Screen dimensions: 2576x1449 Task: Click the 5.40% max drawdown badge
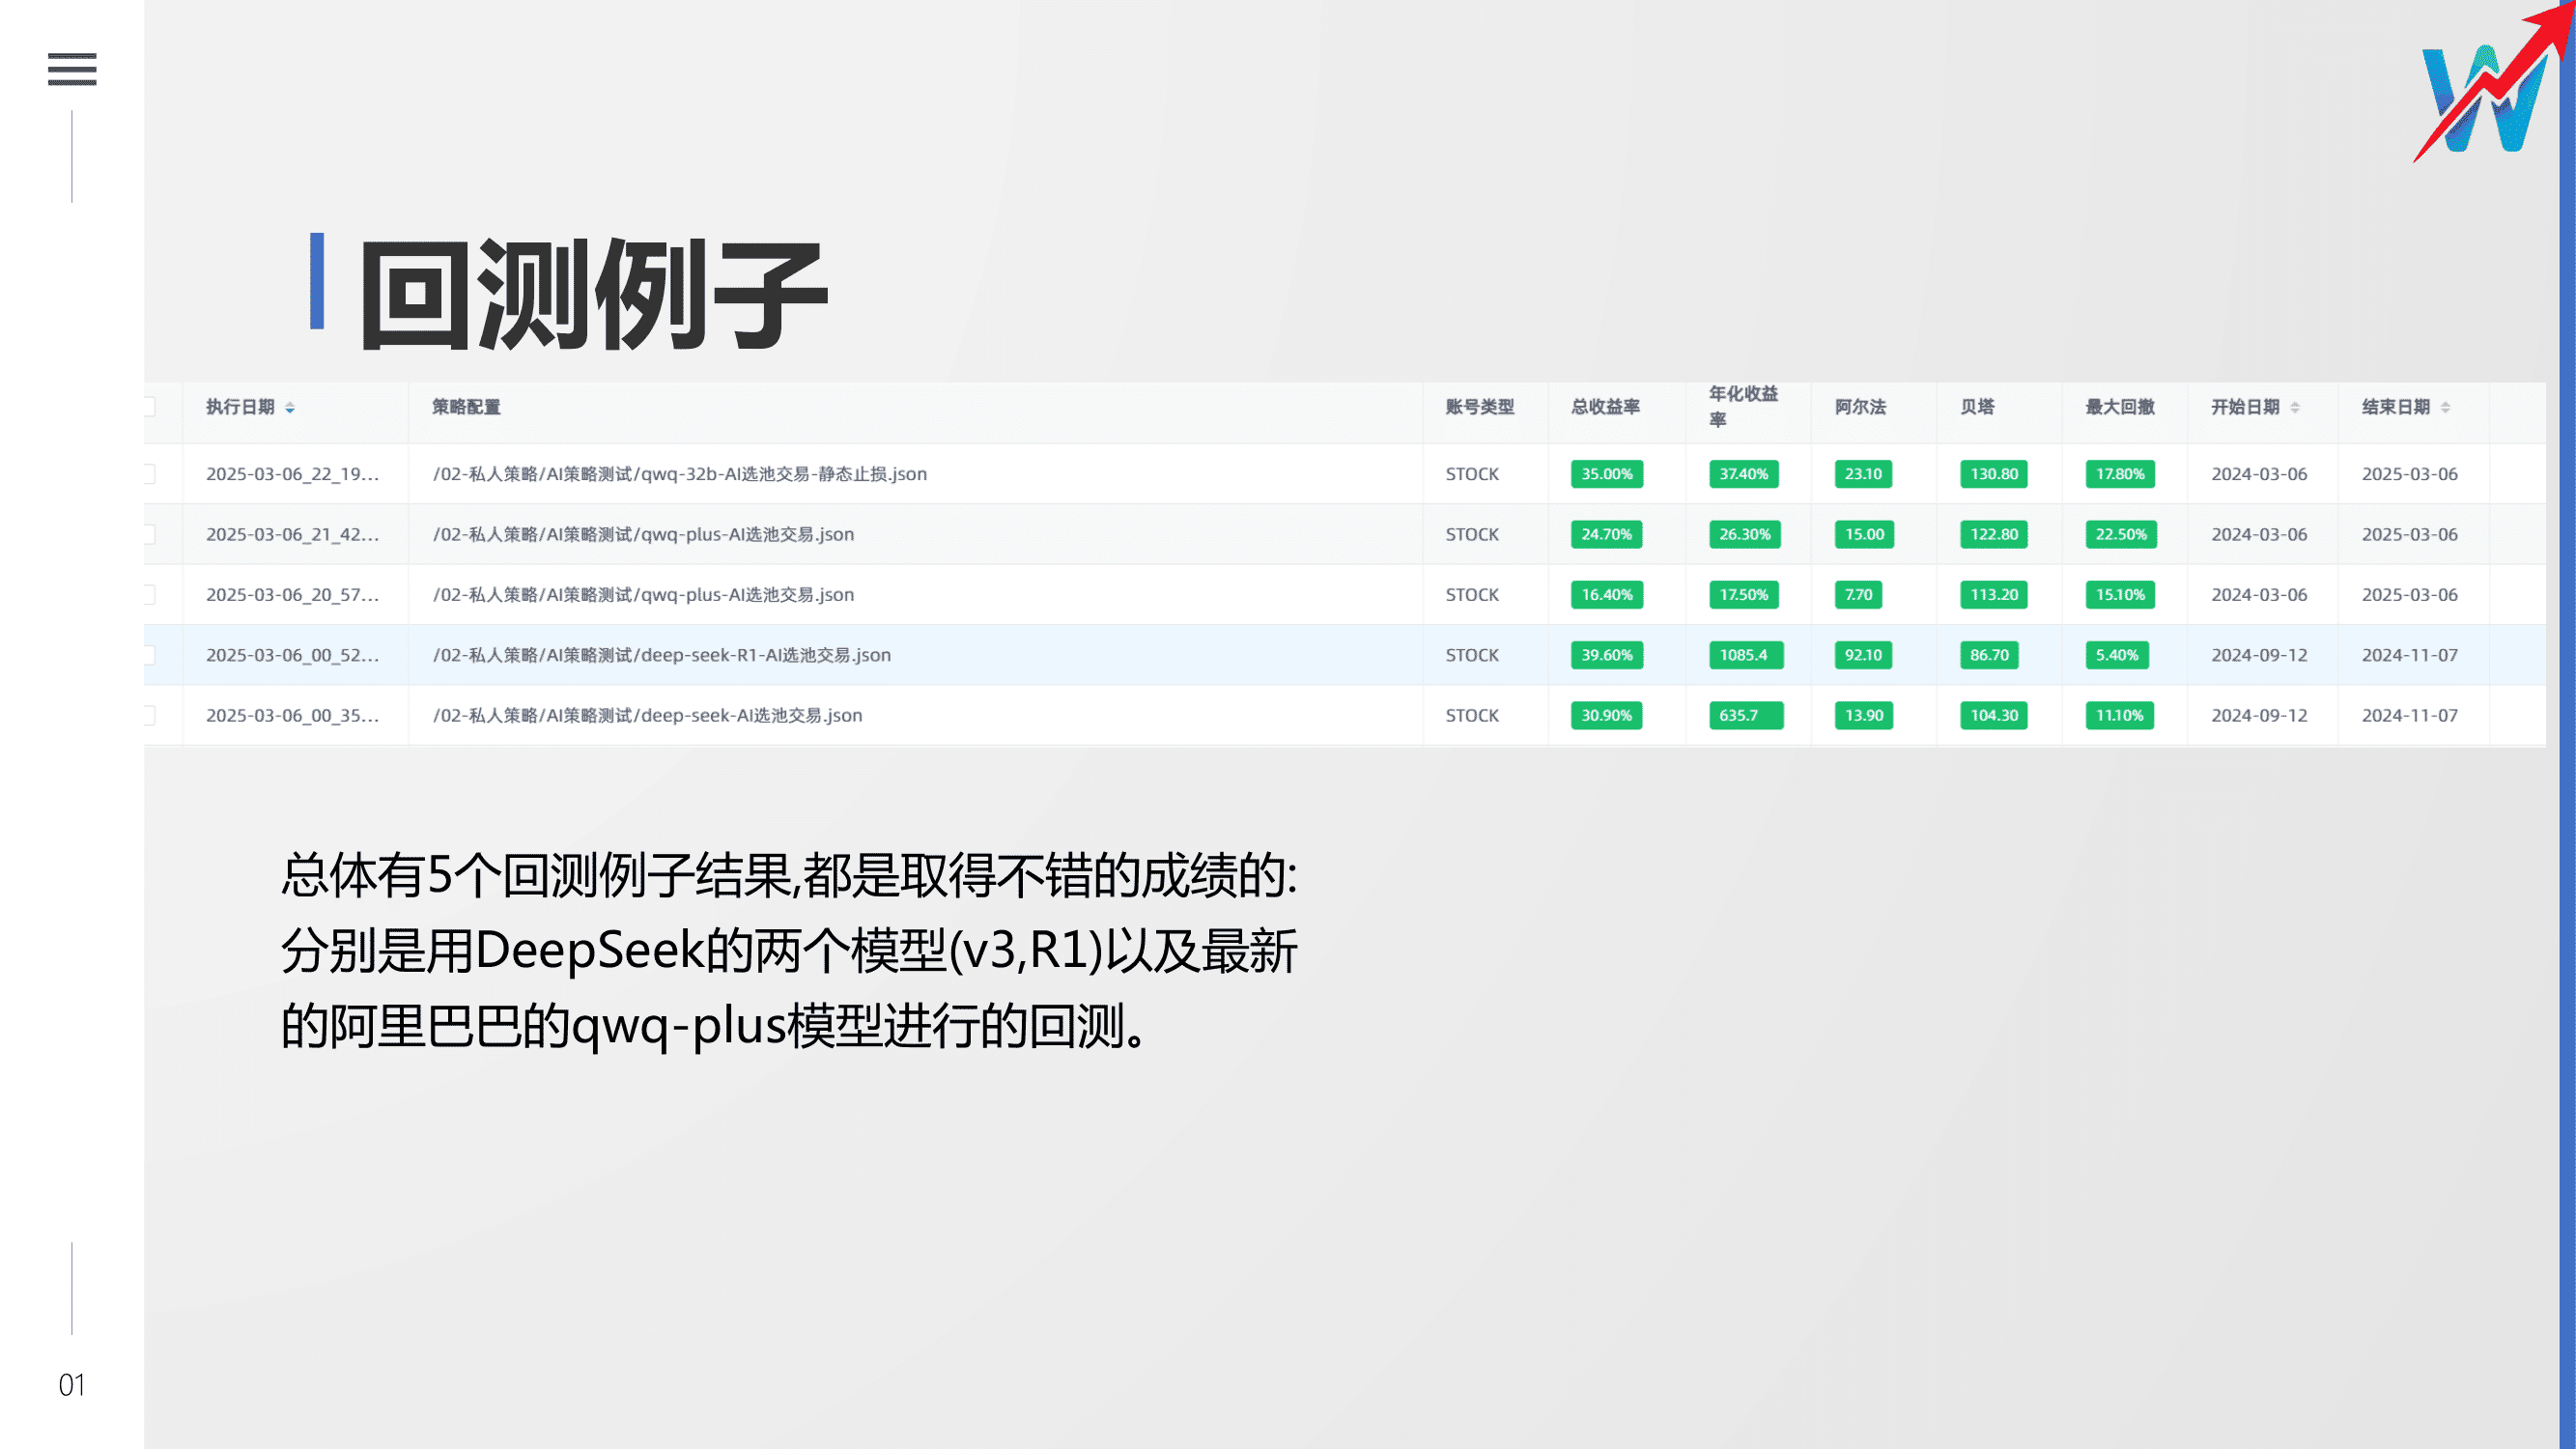[2117, 655]
